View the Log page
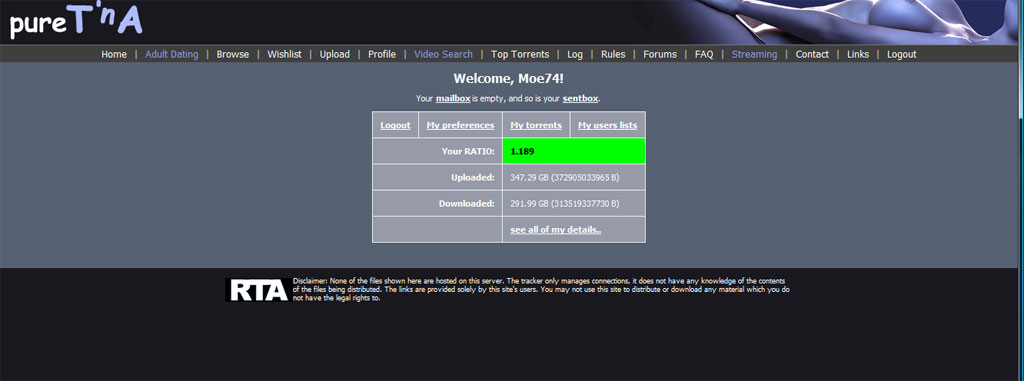Viewport: 1024px width, 381px height. point(575,54)
